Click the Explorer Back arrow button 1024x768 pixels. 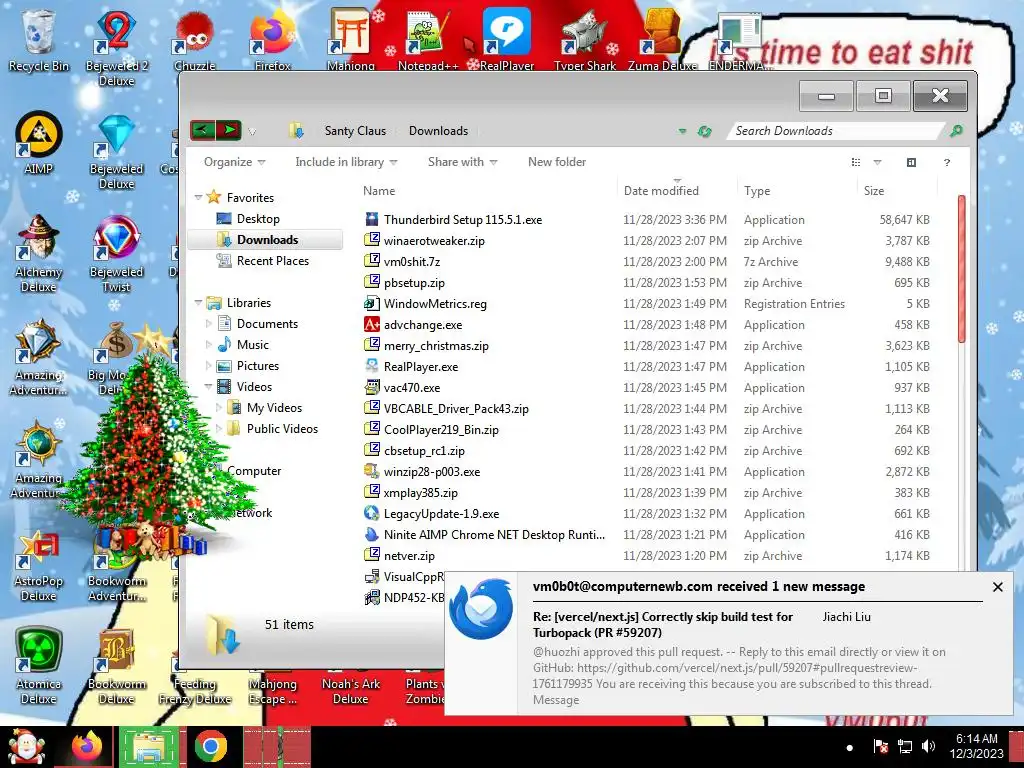pyautogui.click(x=202, y=130)
